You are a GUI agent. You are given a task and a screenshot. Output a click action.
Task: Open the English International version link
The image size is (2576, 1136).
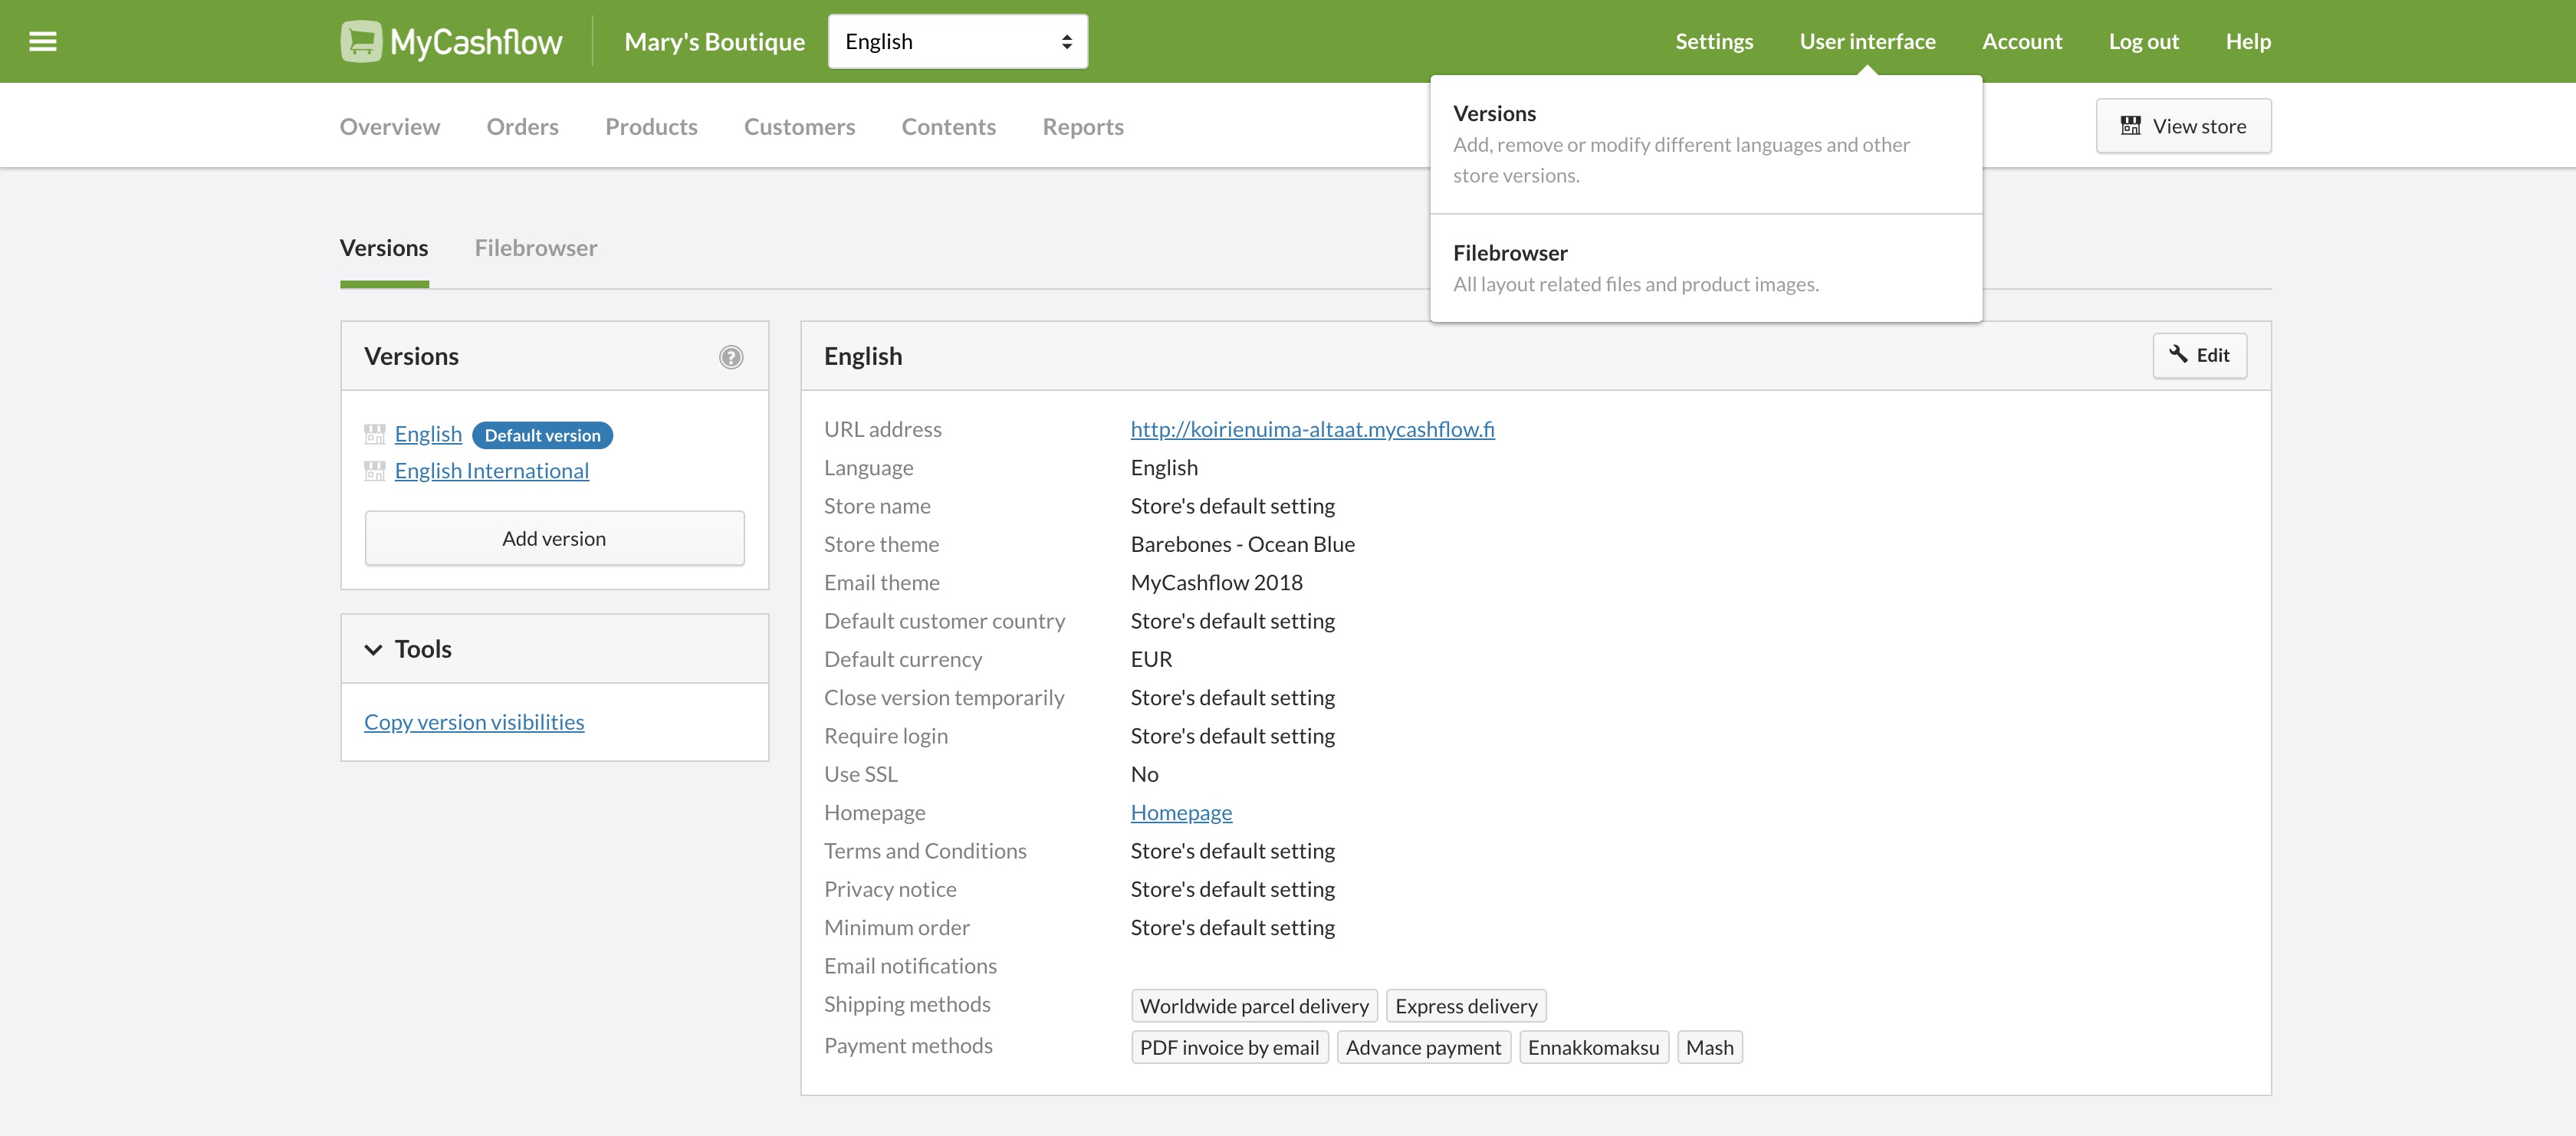click(491, 471)
